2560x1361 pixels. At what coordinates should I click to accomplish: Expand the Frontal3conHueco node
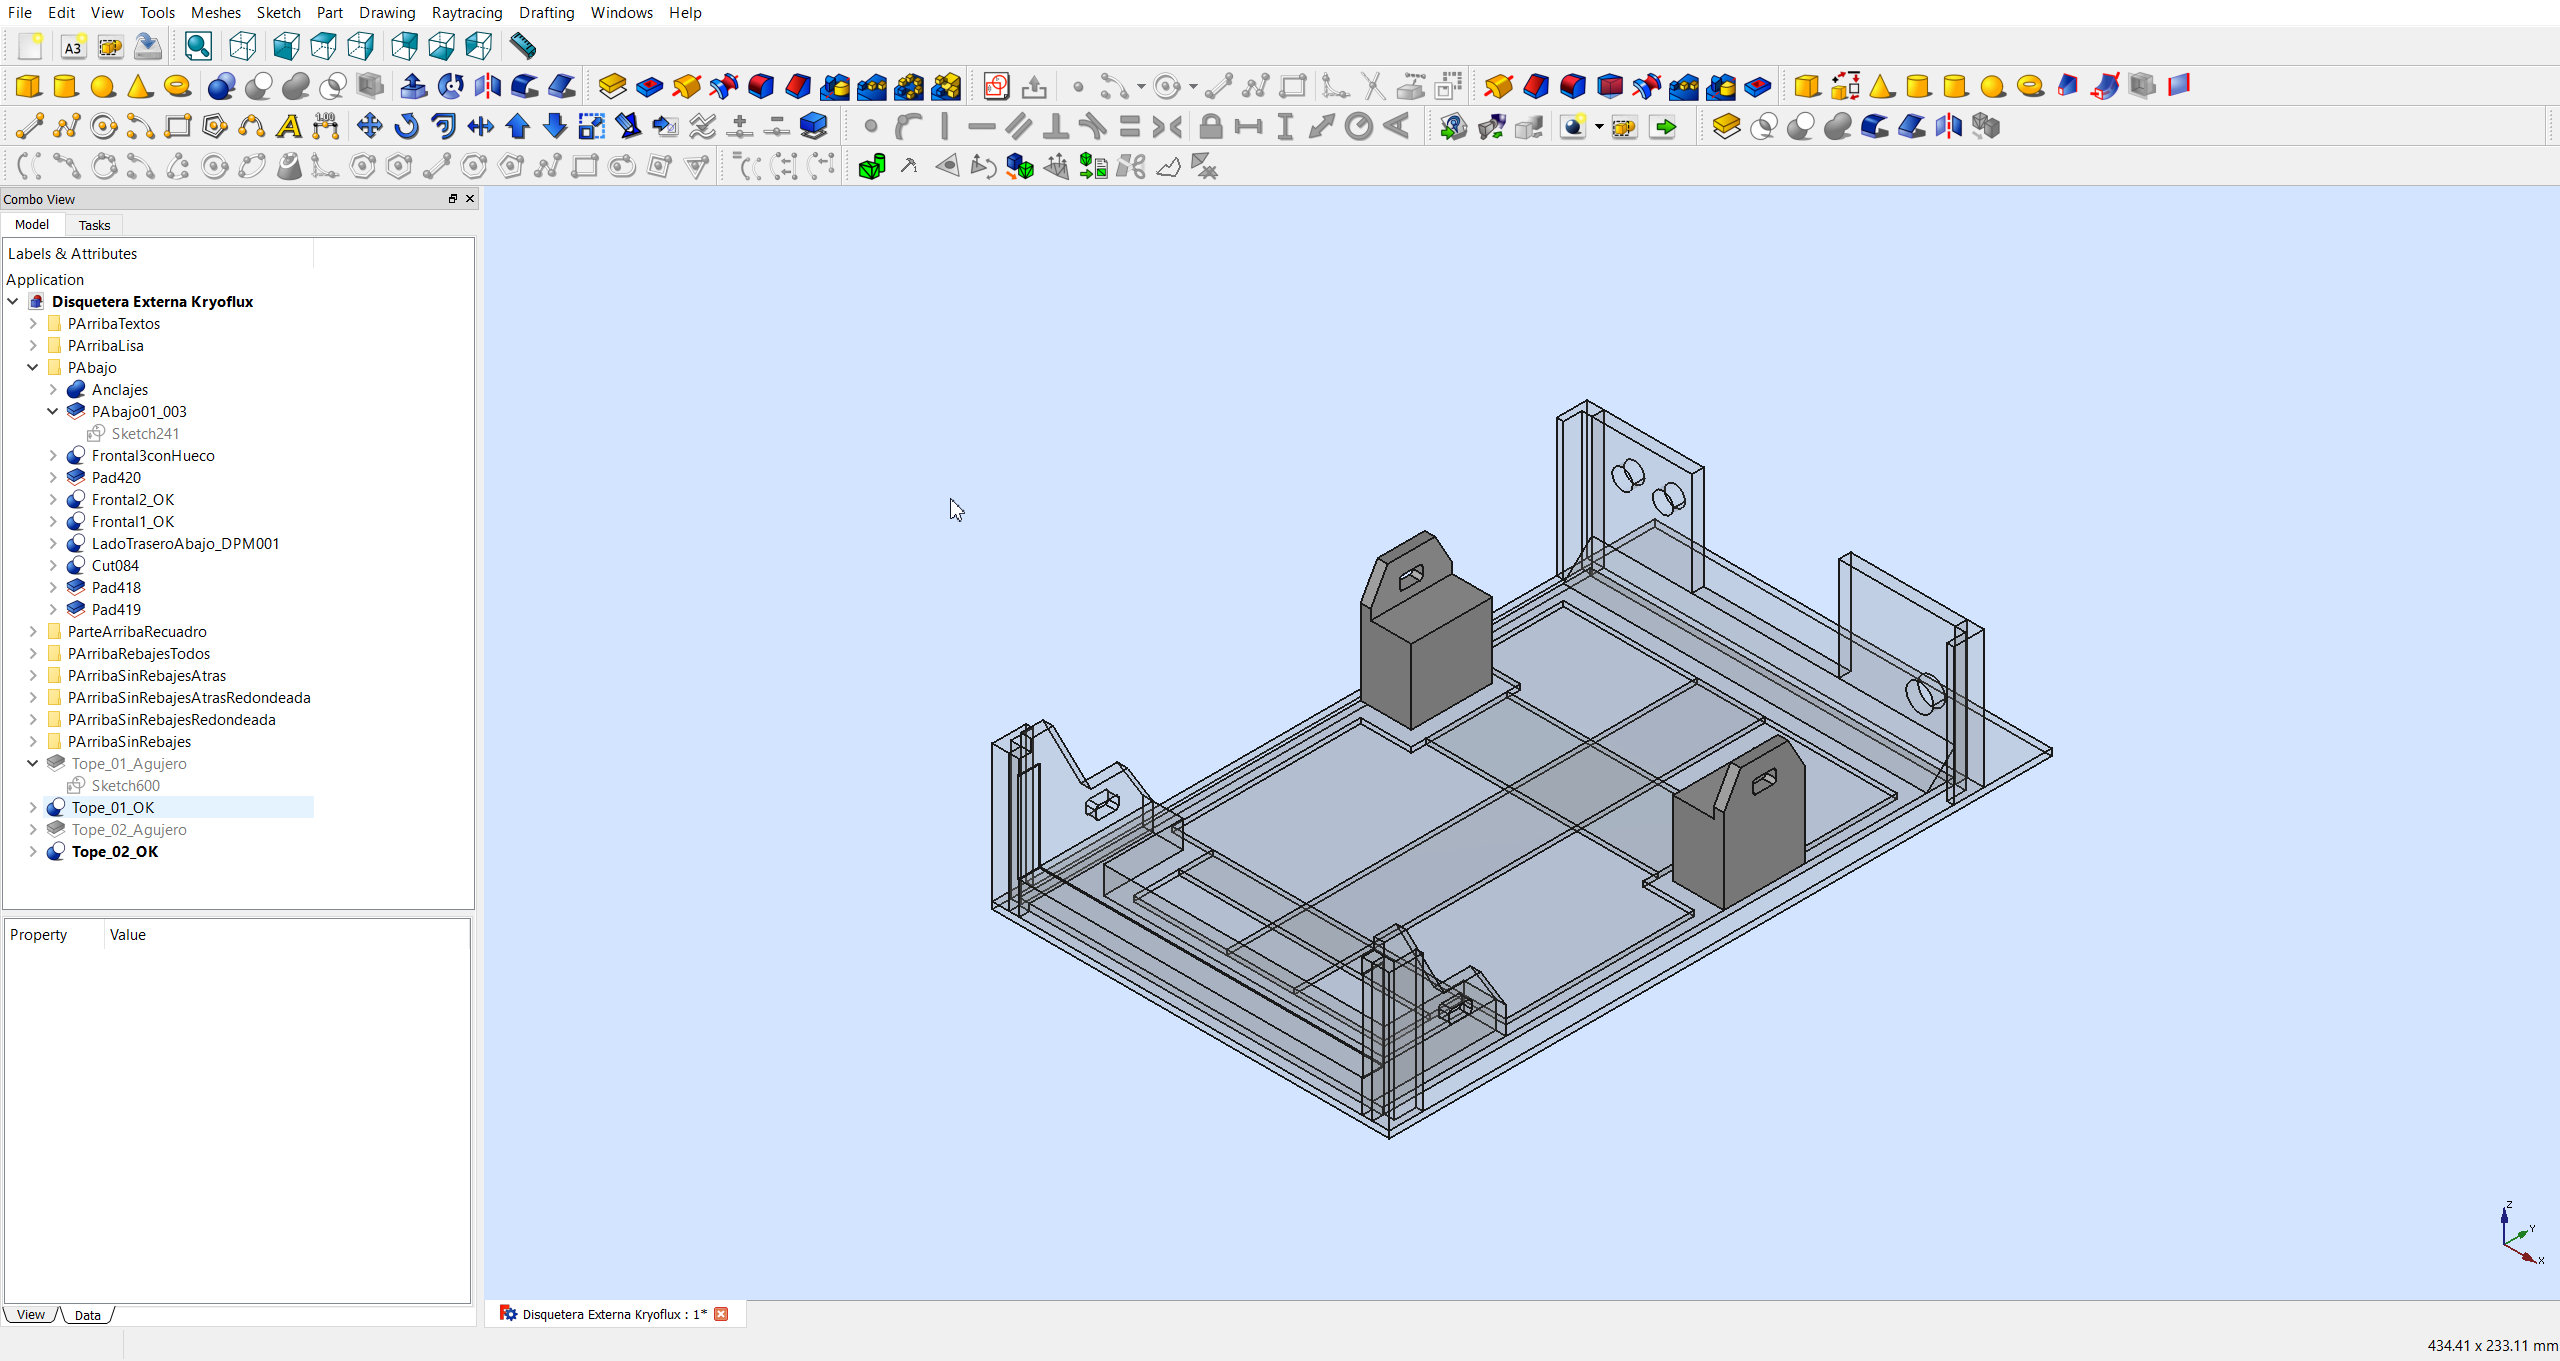tap(53, 455)
